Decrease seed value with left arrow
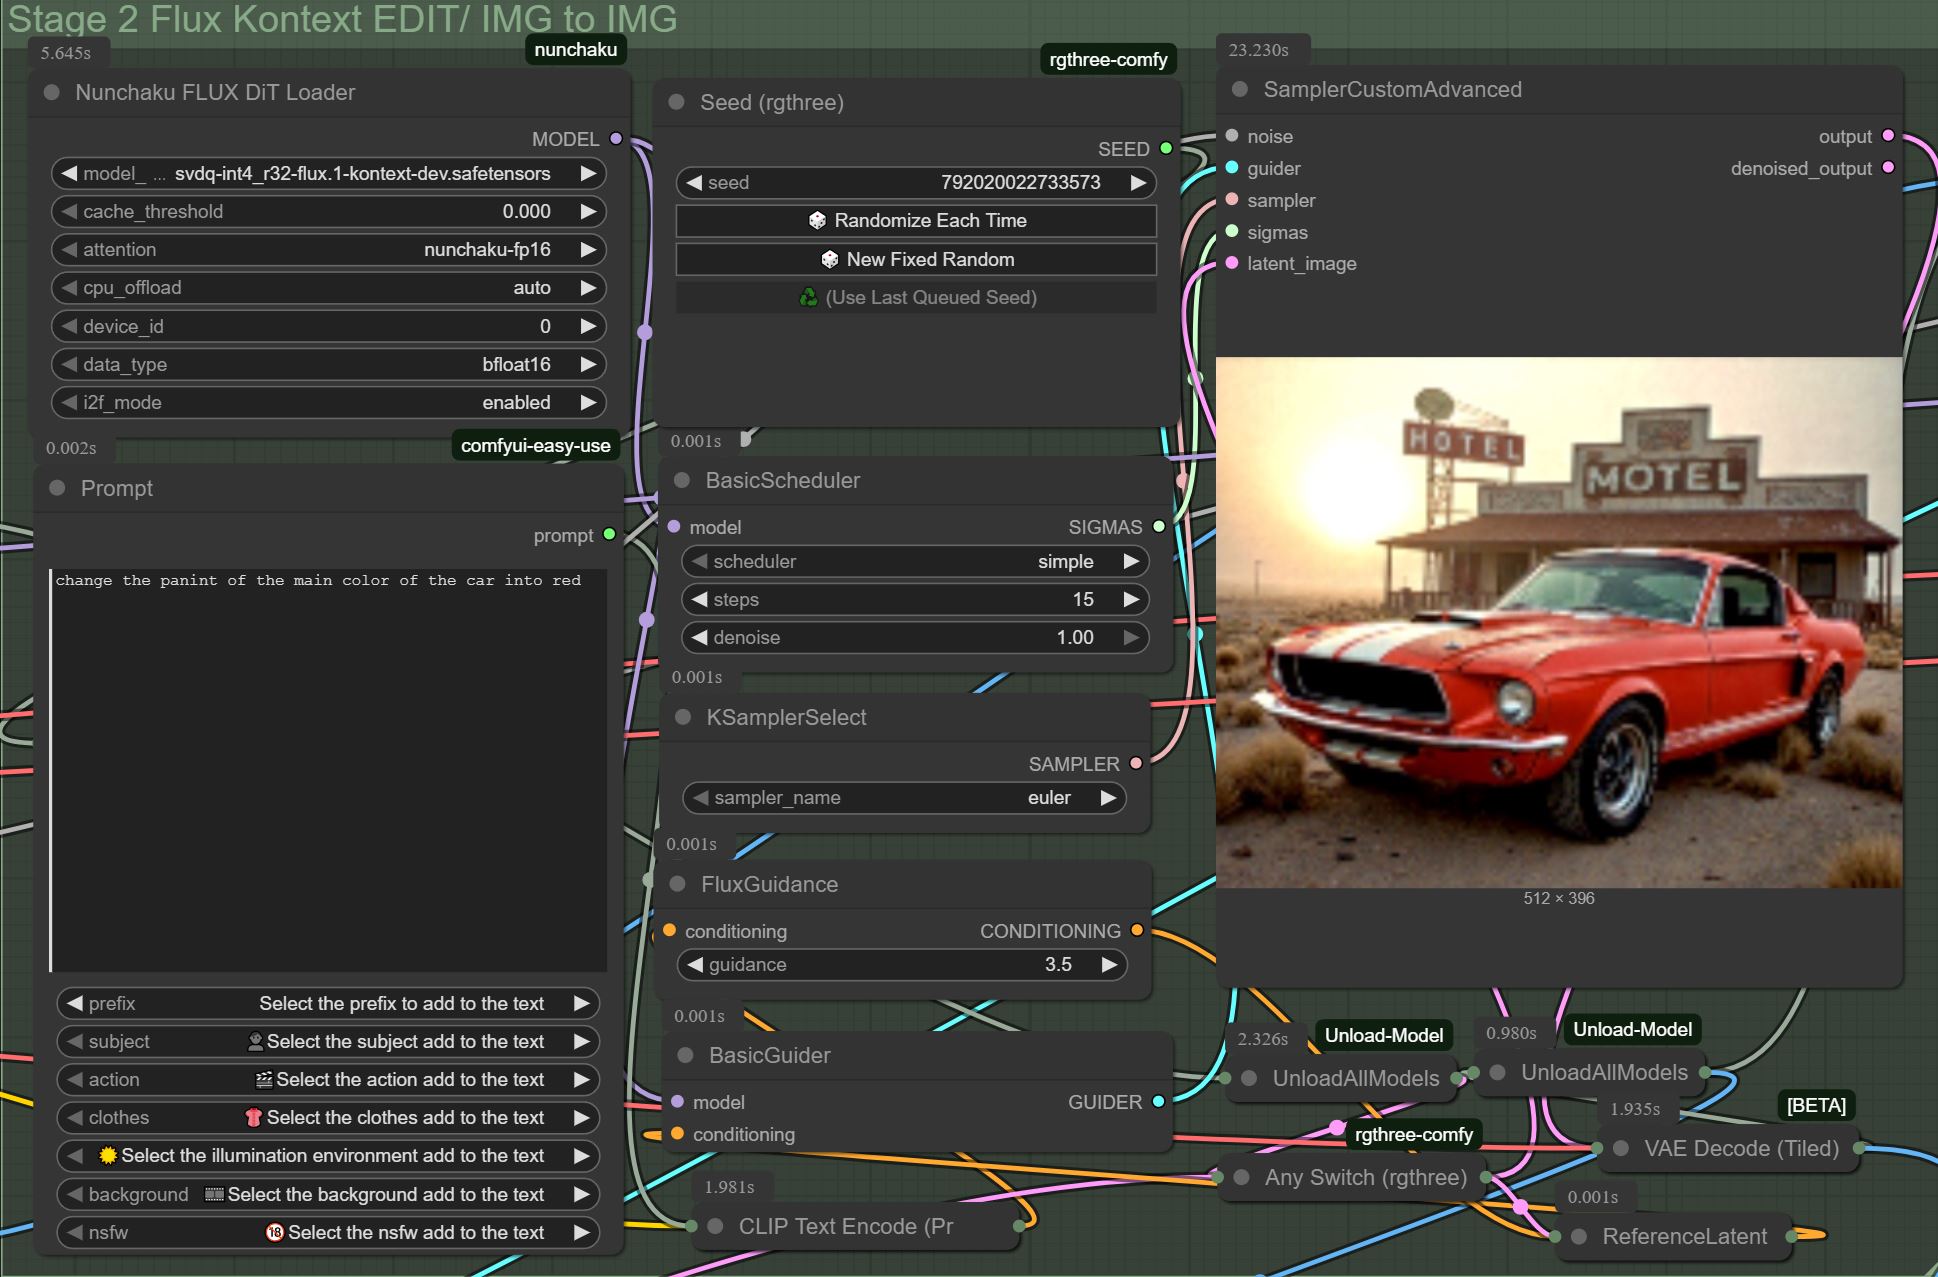 click(694, 182)
